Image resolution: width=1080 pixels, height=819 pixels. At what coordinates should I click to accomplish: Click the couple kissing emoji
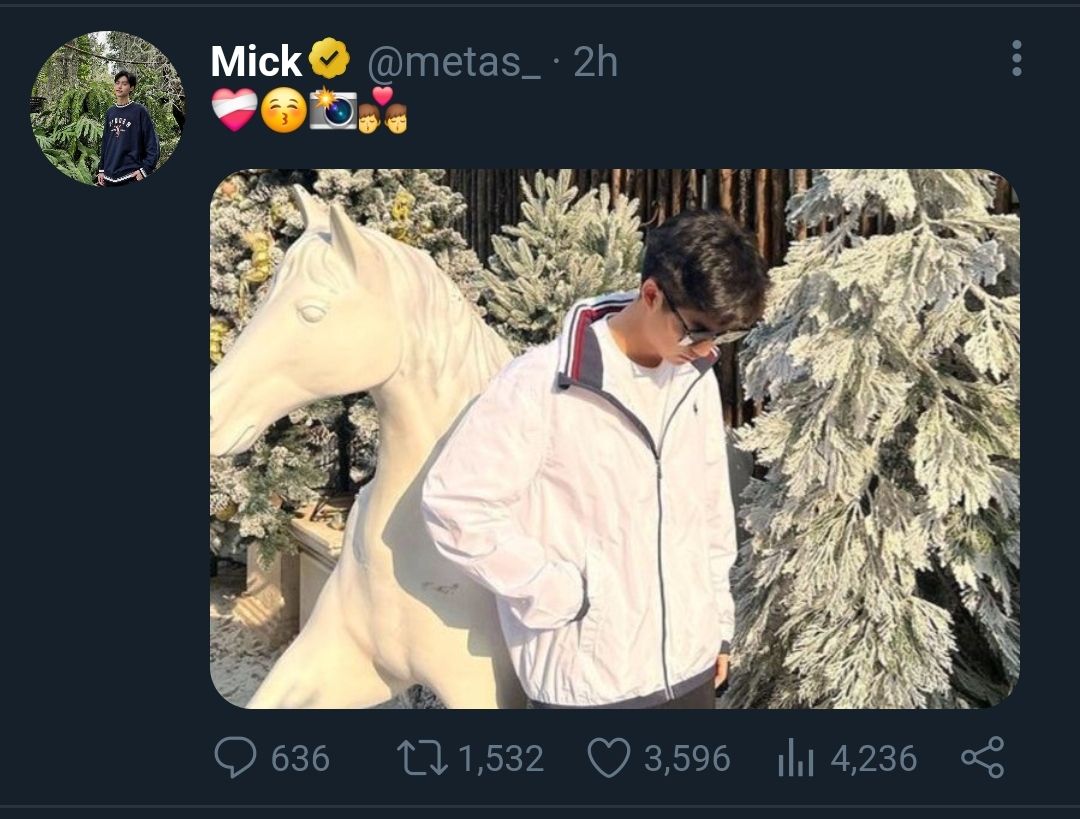click(x=383, y=110)
